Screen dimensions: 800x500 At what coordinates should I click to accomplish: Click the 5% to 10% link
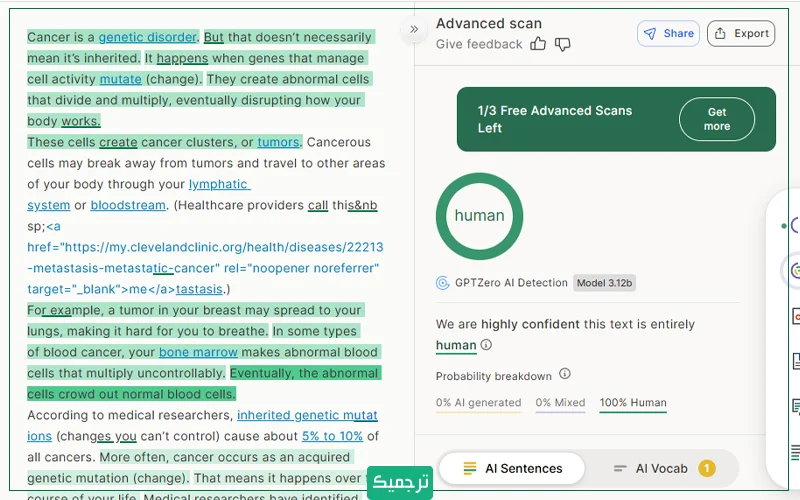[332, 436]
